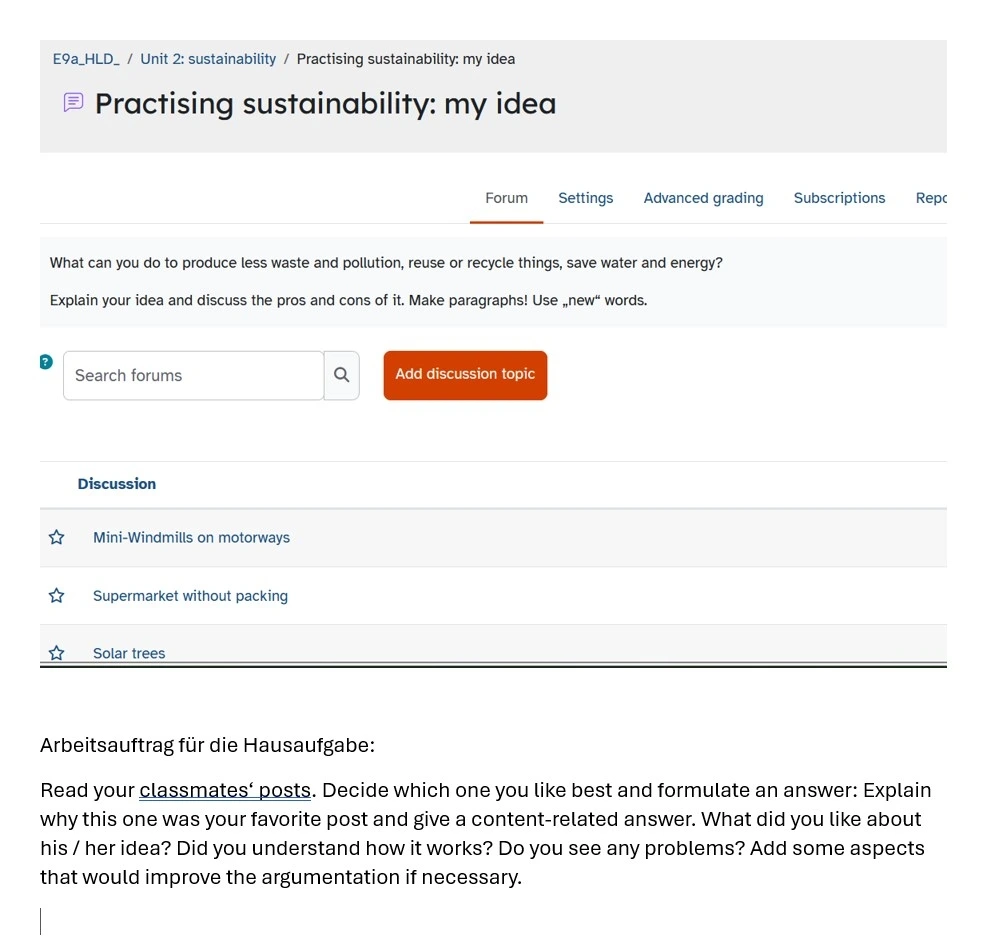This screenshot has height=949, width=999.
Task: Click the Discussion column header
Action: [117, 484]
